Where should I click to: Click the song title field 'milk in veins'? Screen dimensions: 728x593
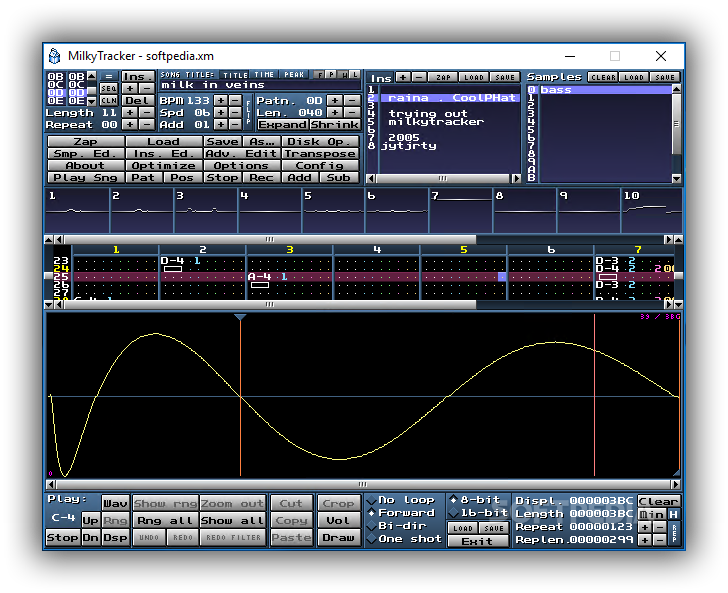coord(260,85)
